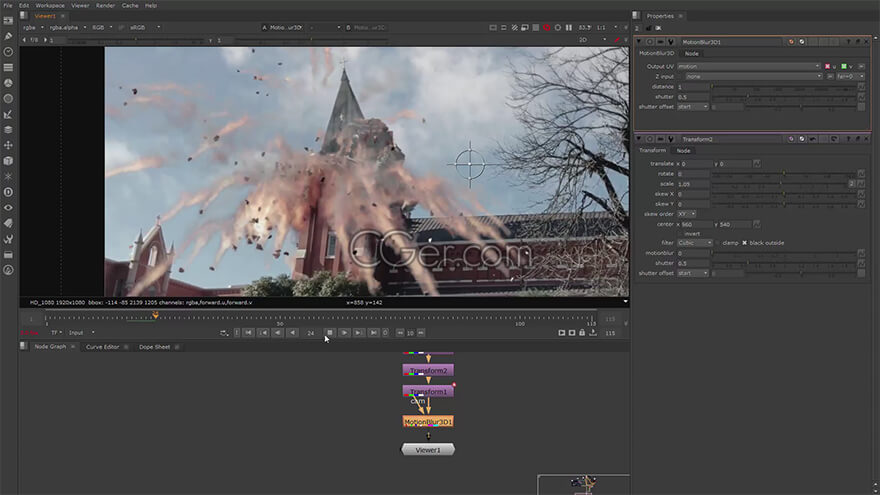880x495 pixels.
Task: Pause viewer updating with pause icon
Action: pos(569,28)
